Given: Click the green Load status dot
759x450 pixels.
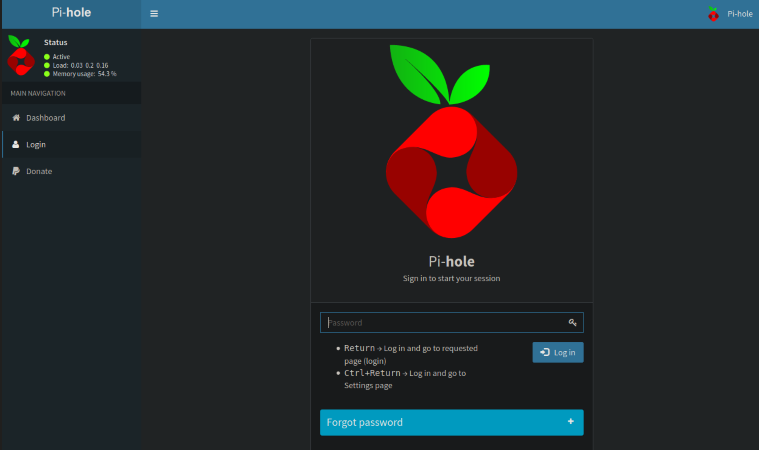Looking at the screenshot, I should (x=46, y=65).
